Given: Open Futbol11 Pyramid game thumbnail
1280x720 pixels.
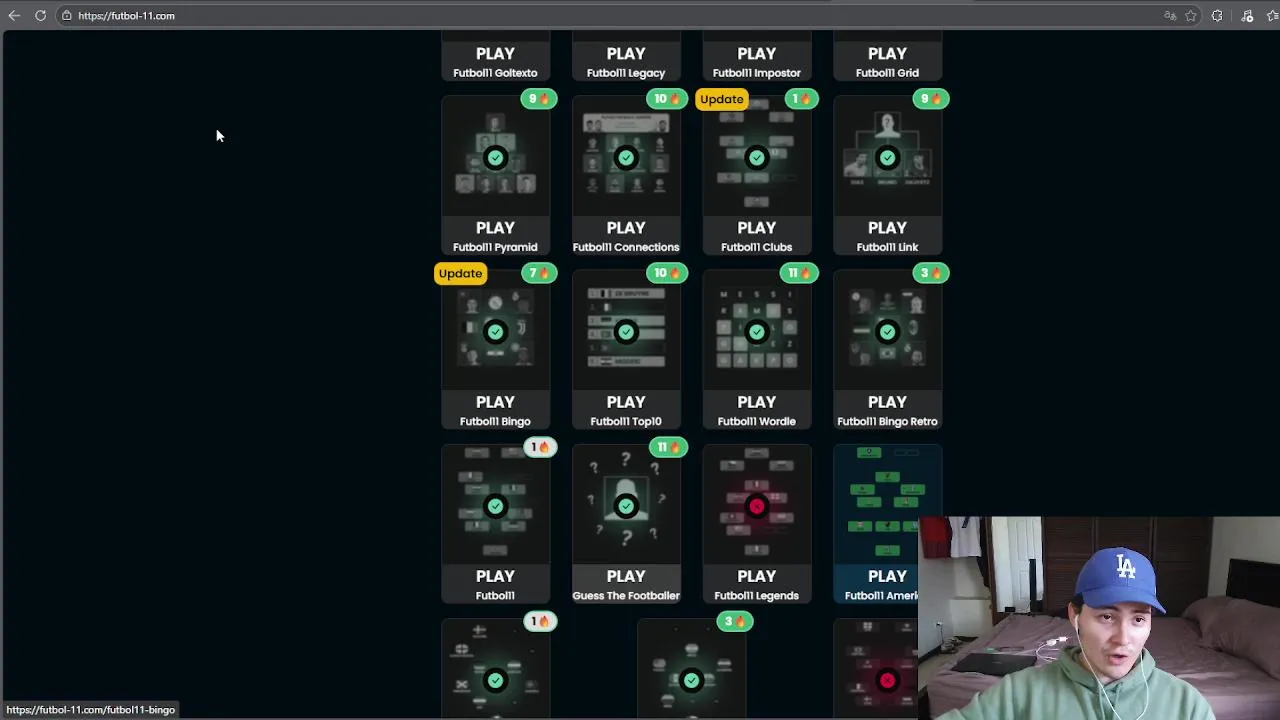Looking at the screenshot, I should (495, 155).
